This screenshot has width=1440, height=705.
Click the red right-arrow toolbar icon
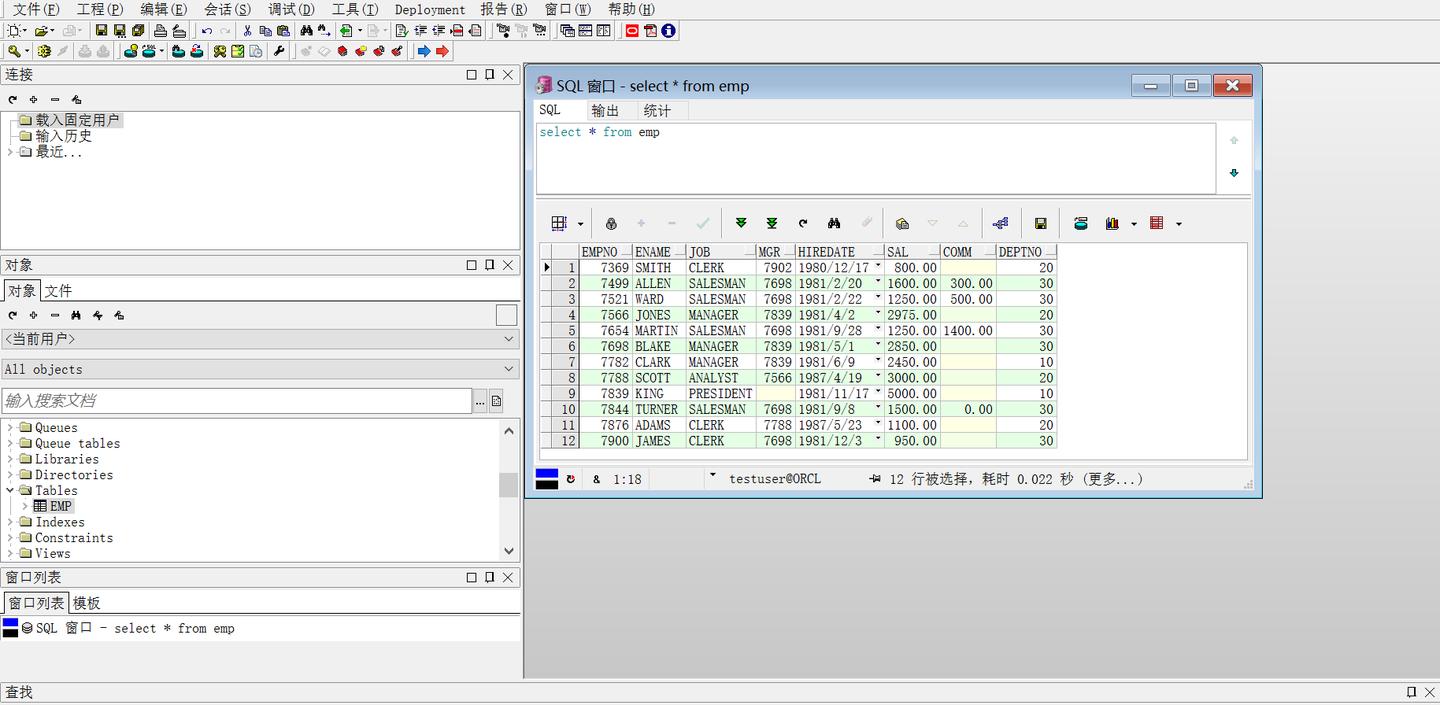442,51
